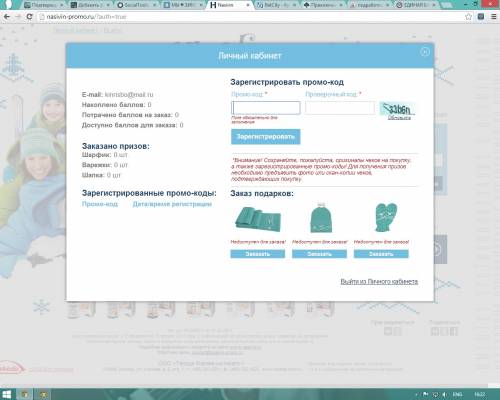The image size is (500, 400).
Task: Refresh captcha via Обновить link
Action: (x=399, y=118)
